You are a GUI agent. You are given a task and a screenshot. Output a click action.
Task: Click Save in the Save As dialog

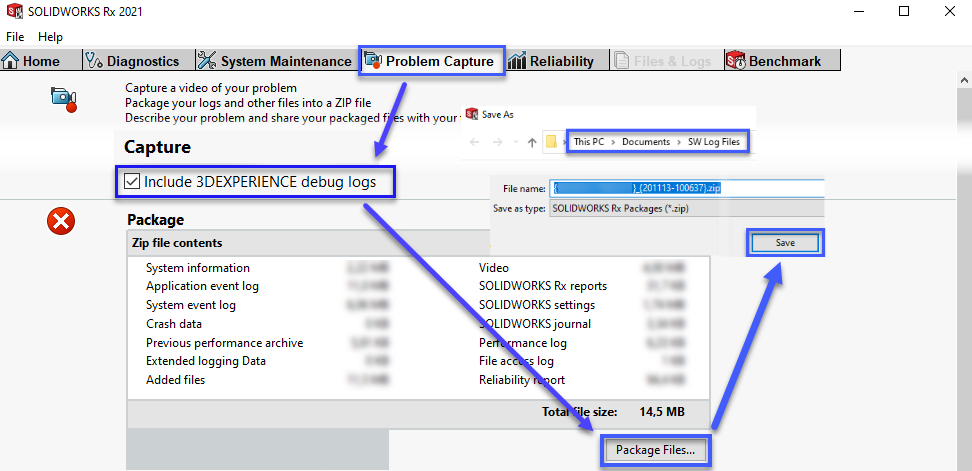coord(785,243)
